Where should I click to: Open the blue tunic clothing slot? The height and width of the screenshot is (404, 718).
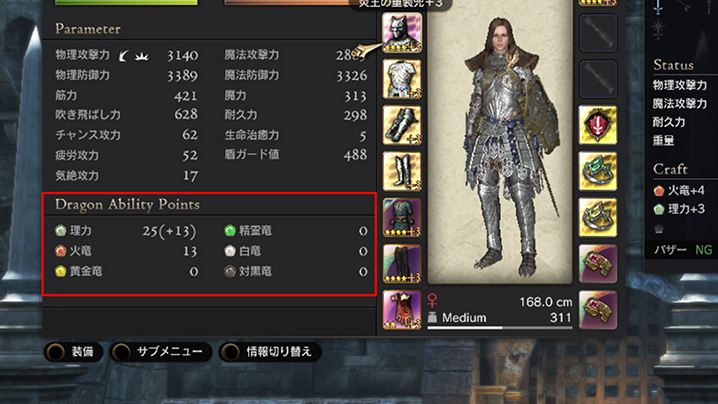[x=402, y=218]
